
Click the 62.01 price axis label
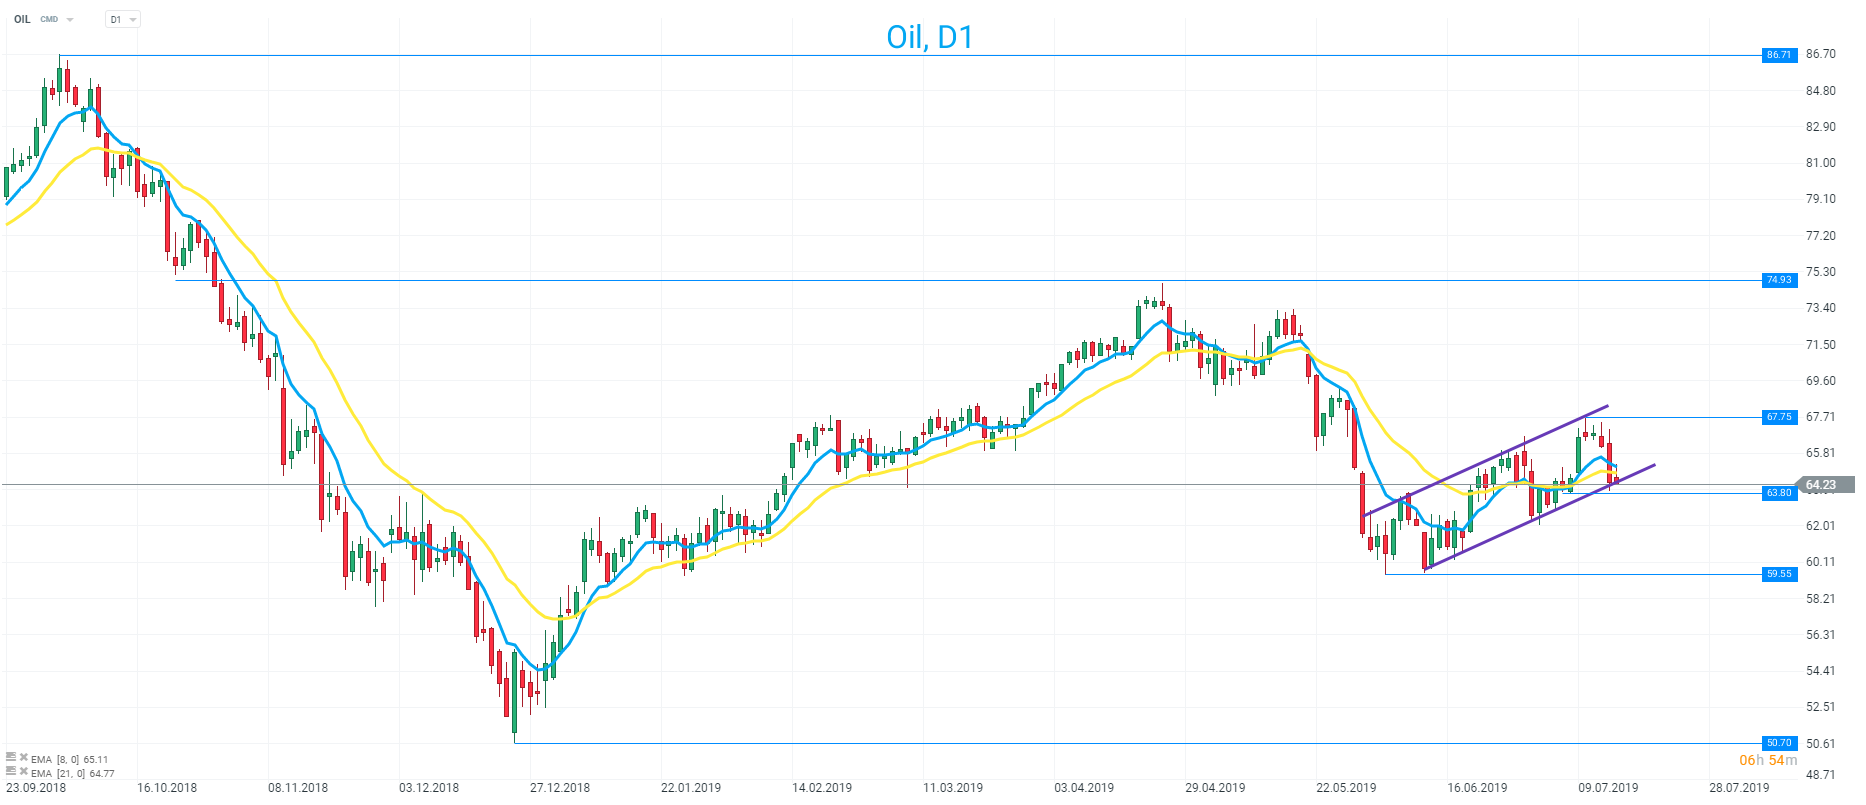[x=1821, y=526]
